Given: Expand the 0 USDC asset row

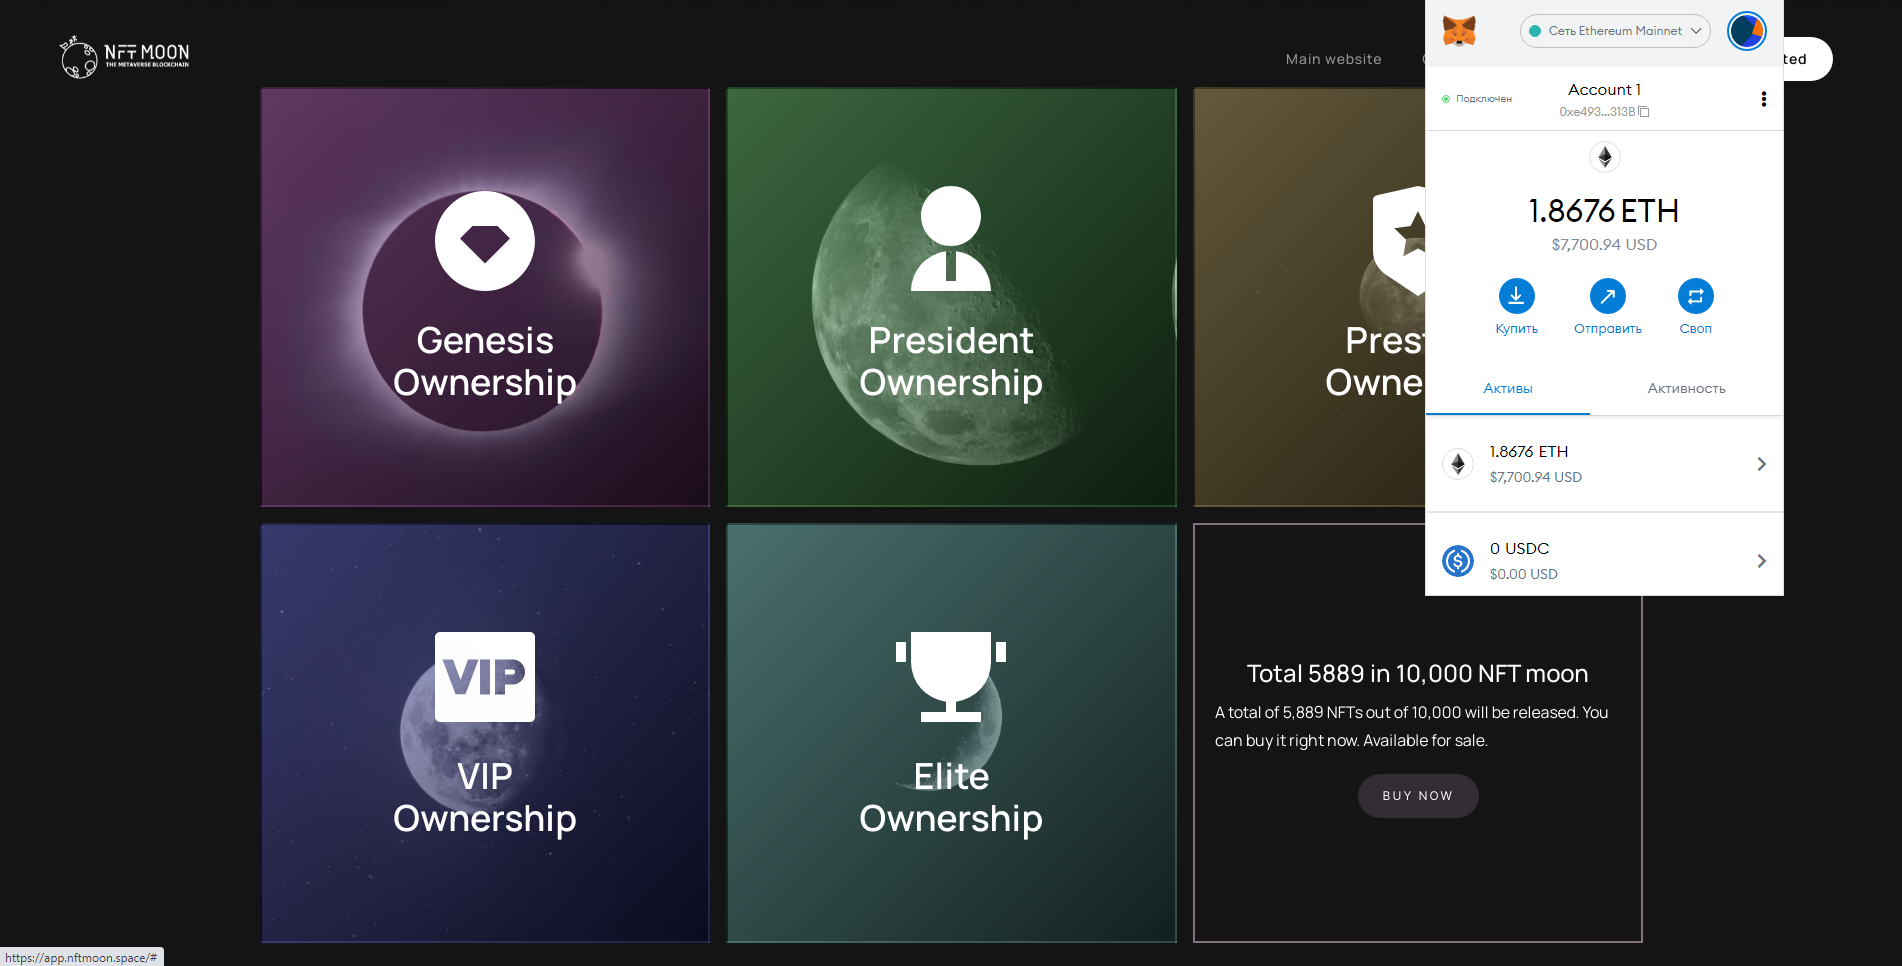Looking at the screenshot, I should (x=1604, y=561).
